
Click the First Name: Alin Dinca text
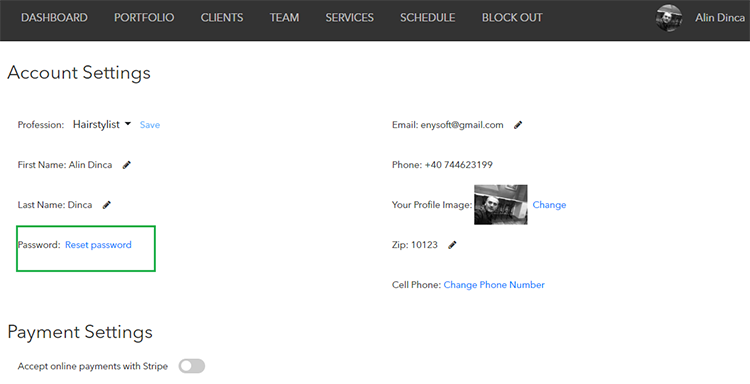click(65, 165)
